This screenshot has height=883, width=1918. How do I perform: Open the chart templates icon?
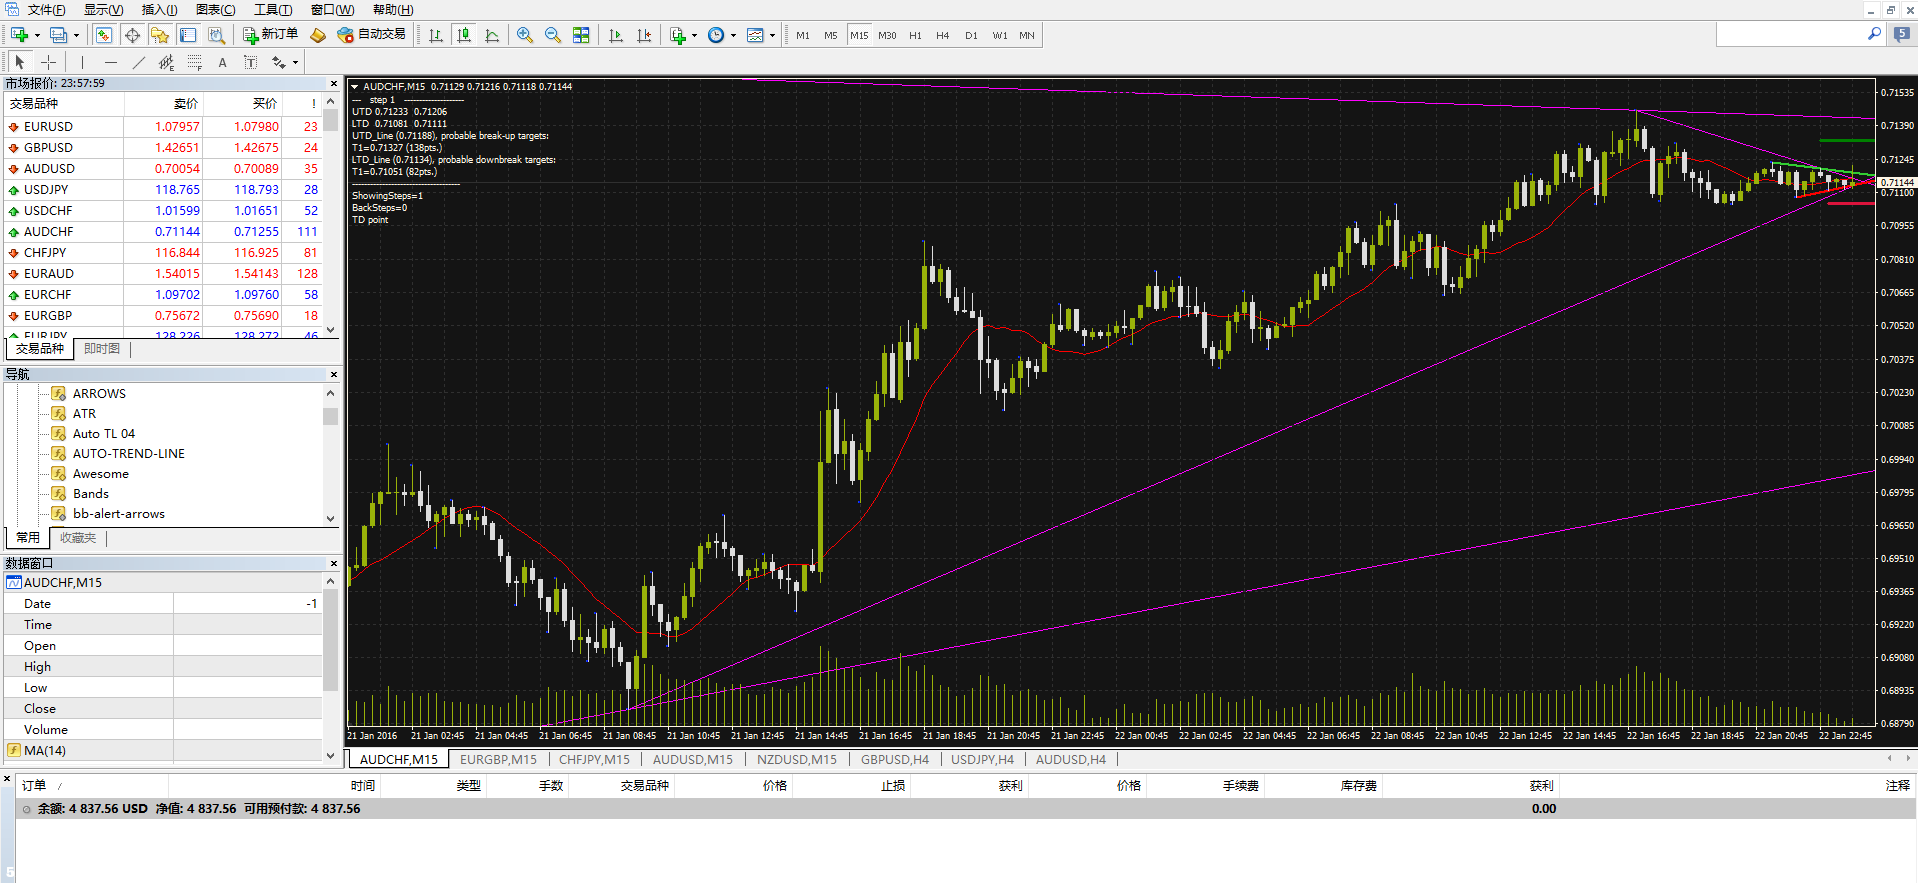755,35
